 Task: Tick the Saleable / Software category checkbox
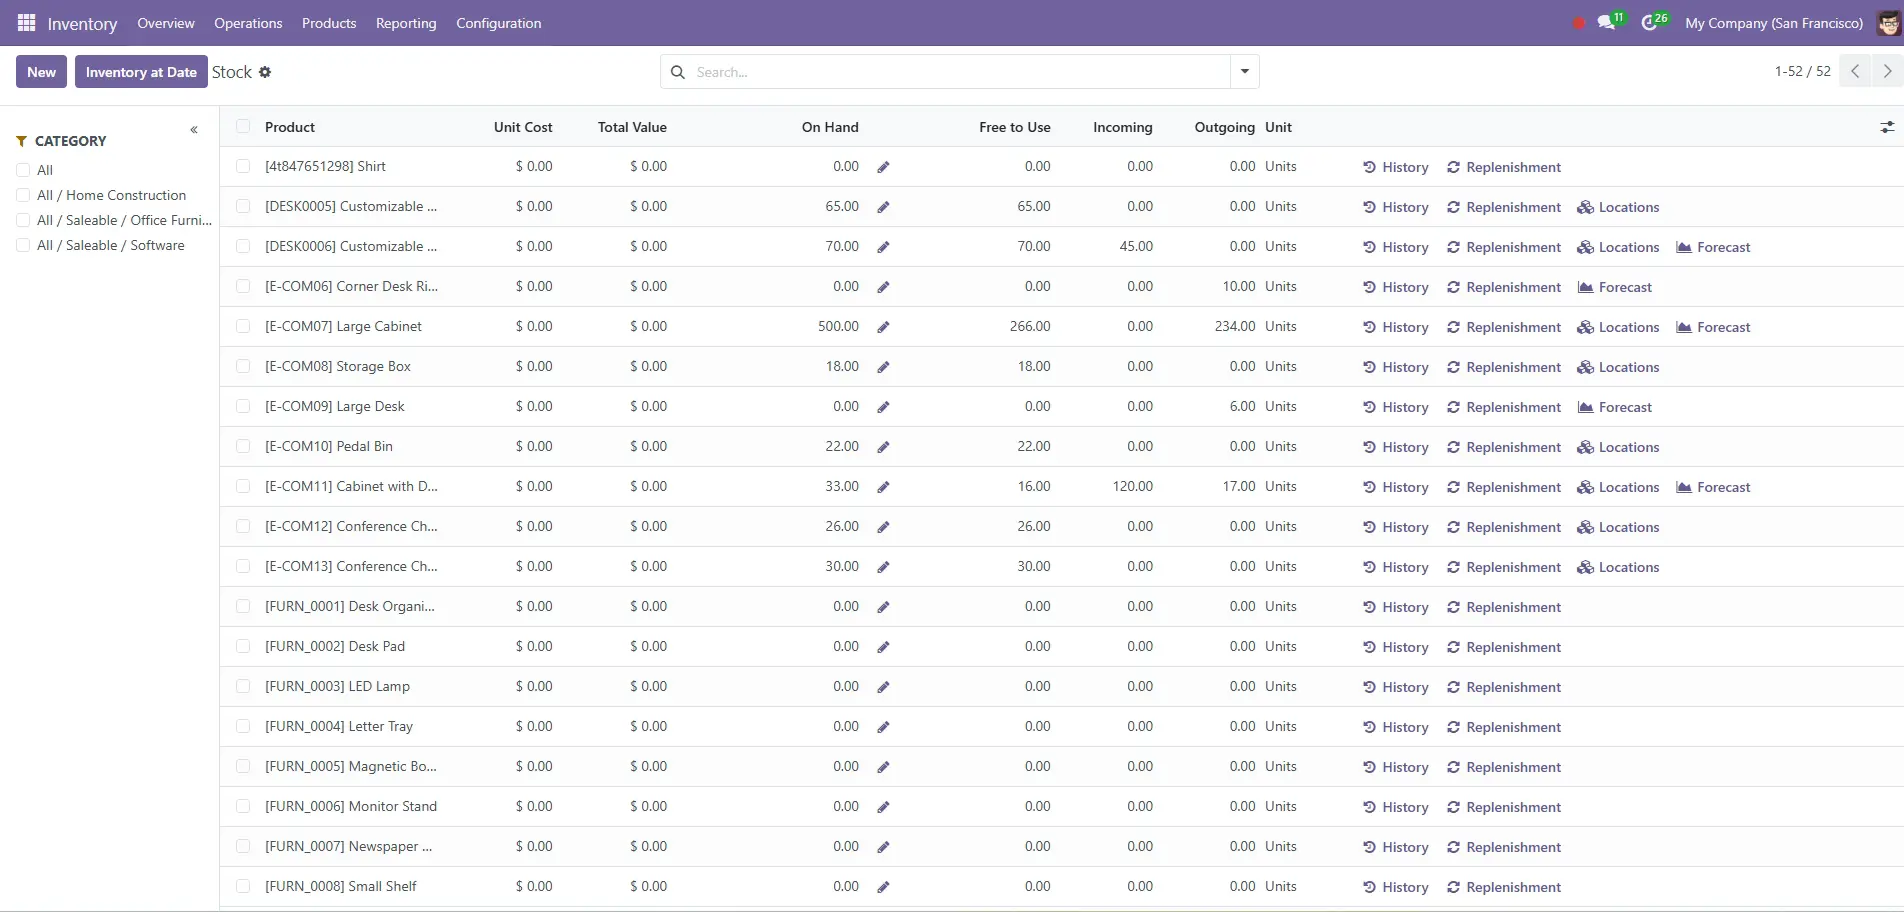[x=23, y=245]
